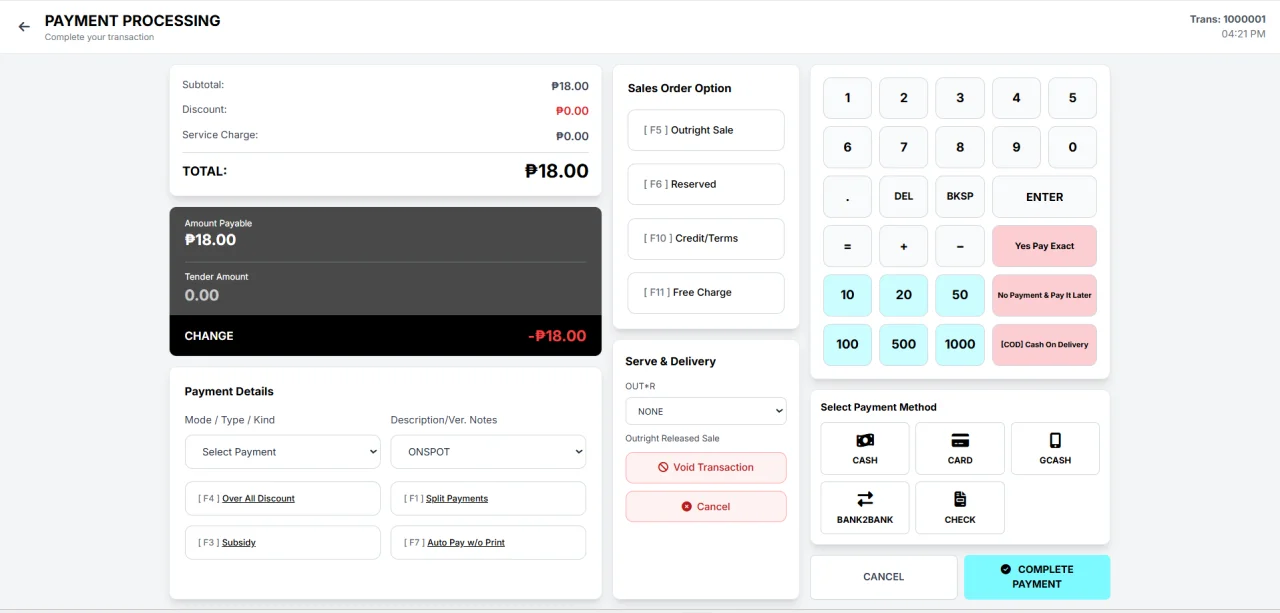The width and height of the screenshot is (1280, 613).
Task: Choose F5 Outright Sale option
Action: 706,130
